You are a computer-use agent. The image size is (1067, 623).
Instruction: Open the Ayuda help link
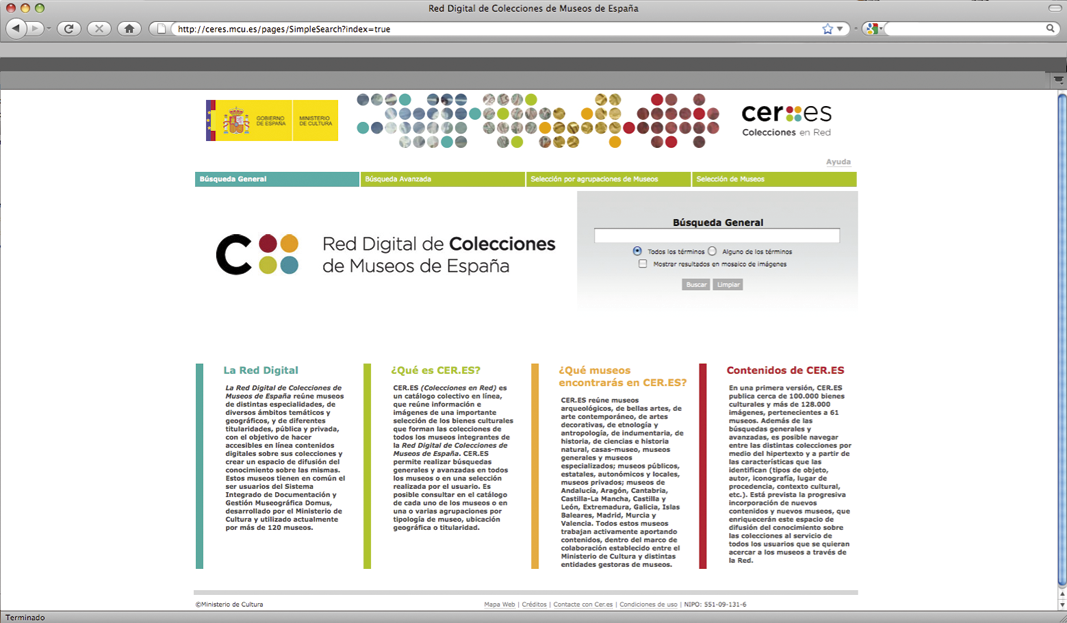(x=838, y=162)
